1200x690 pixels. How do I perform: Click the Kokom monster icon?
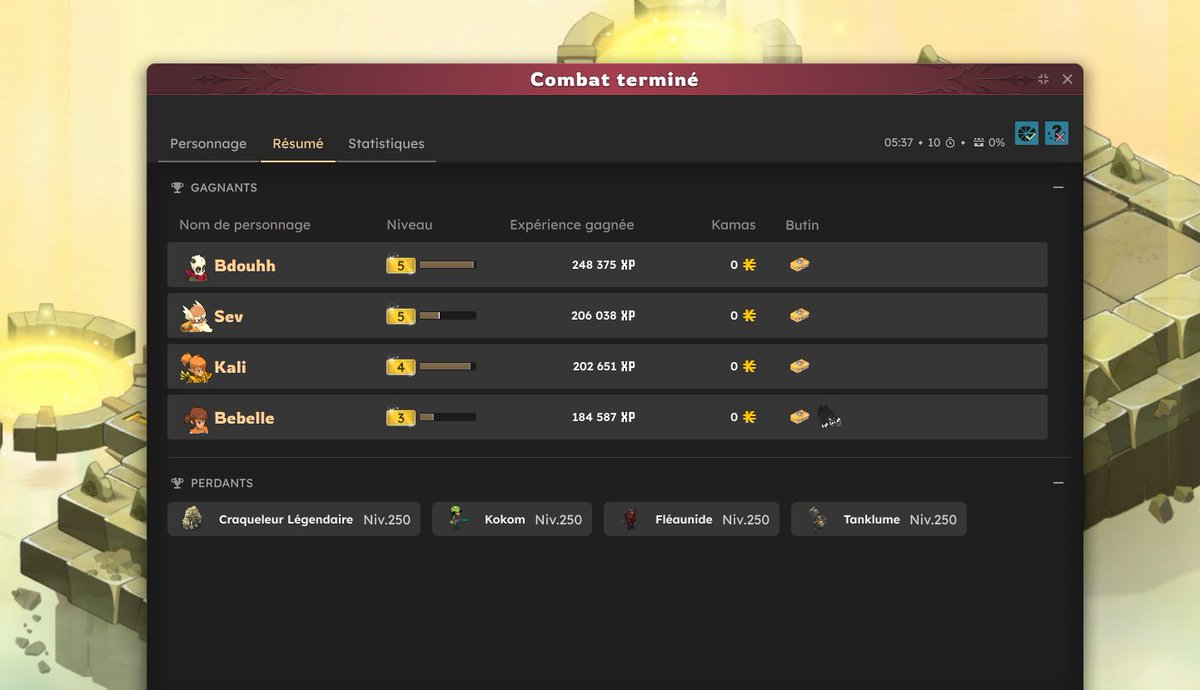(x=457, y=518)
